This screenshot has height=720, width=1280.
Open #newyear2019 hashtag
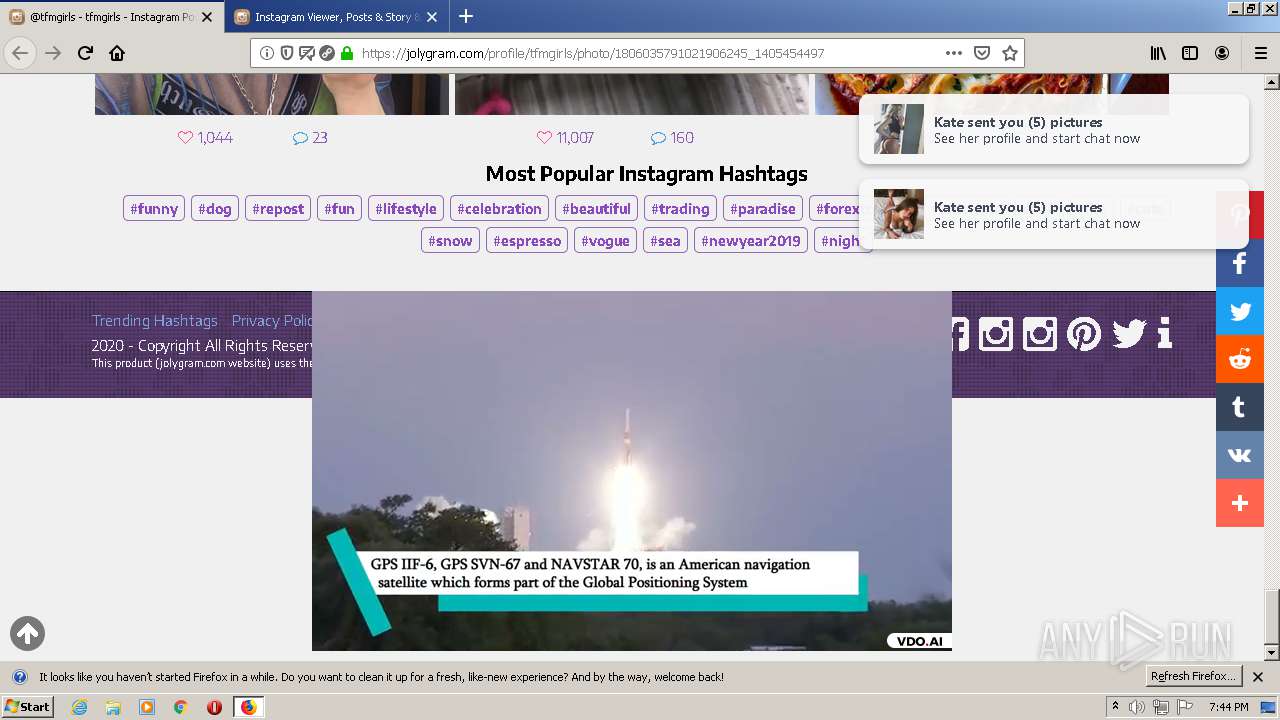point(751,241)
